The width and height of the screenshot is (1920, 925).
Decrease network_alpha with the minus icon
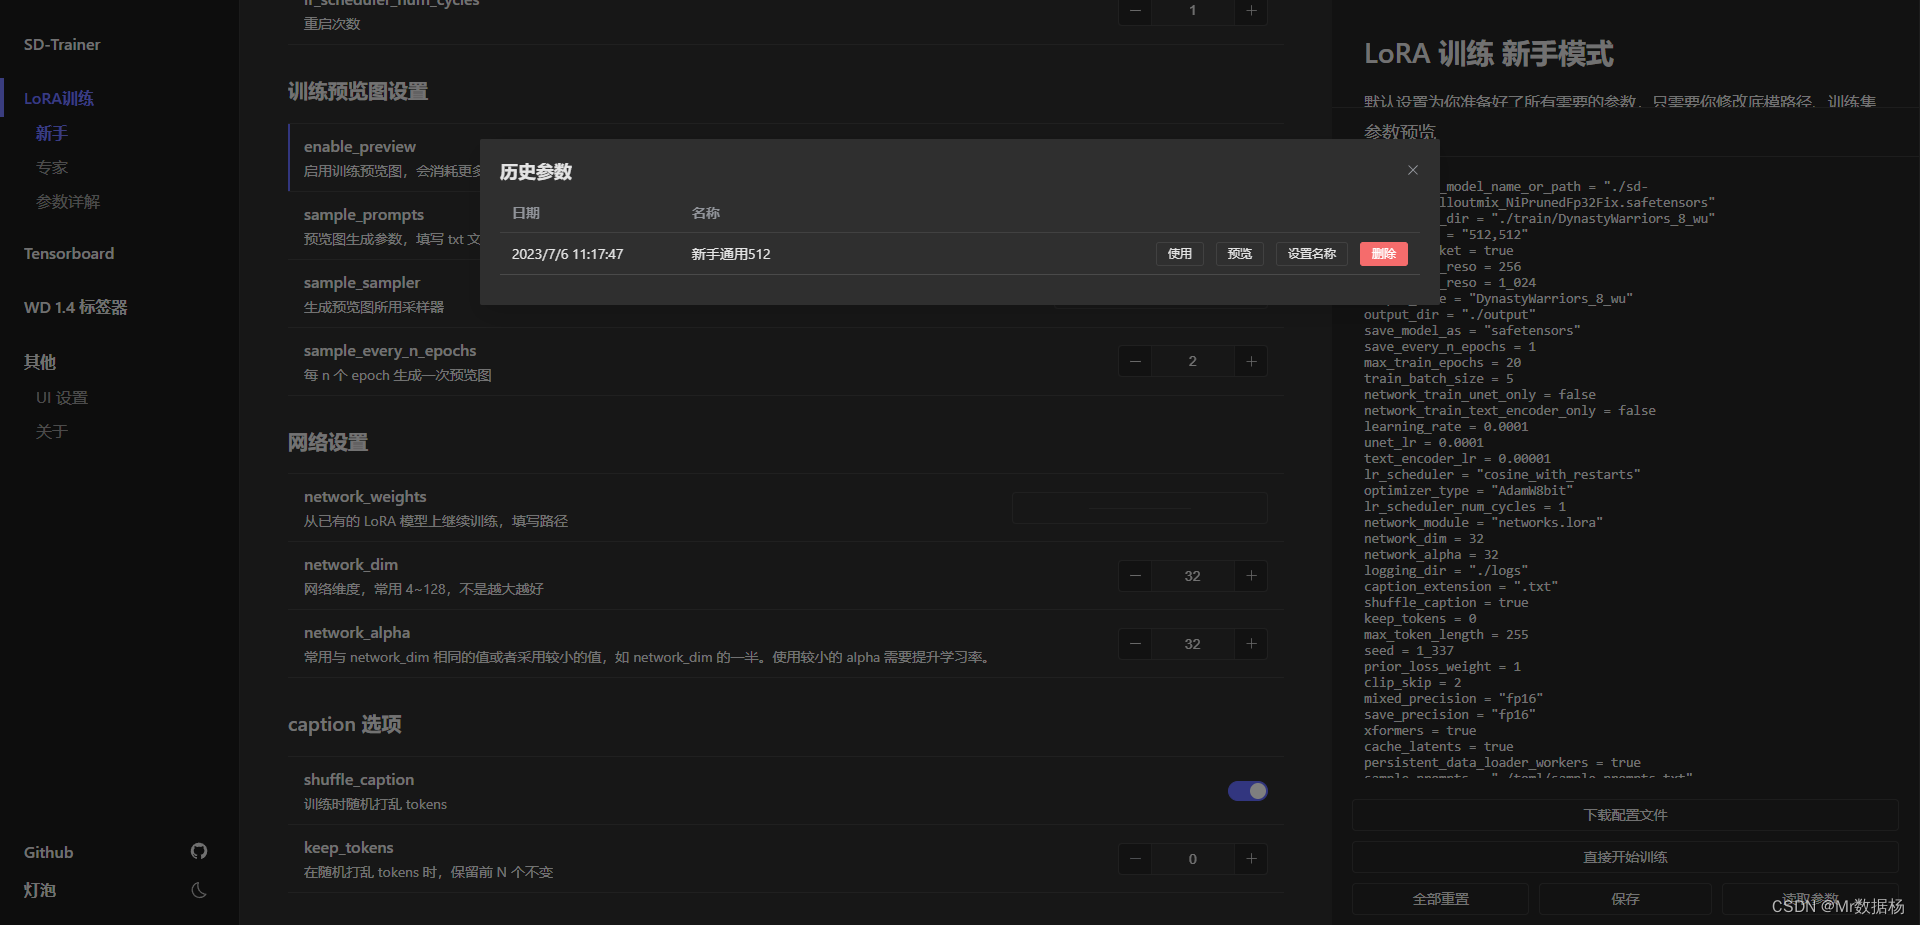pyautogui.click(x=1135, y=644)
